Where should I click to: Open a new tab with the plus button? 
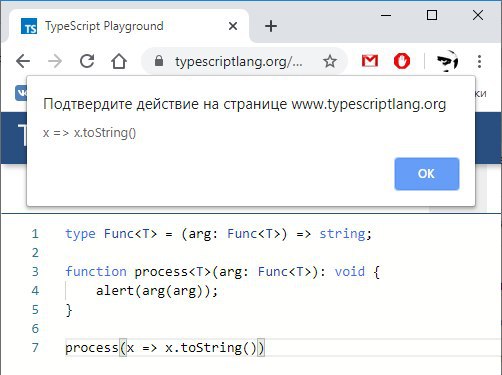point(271,26)
